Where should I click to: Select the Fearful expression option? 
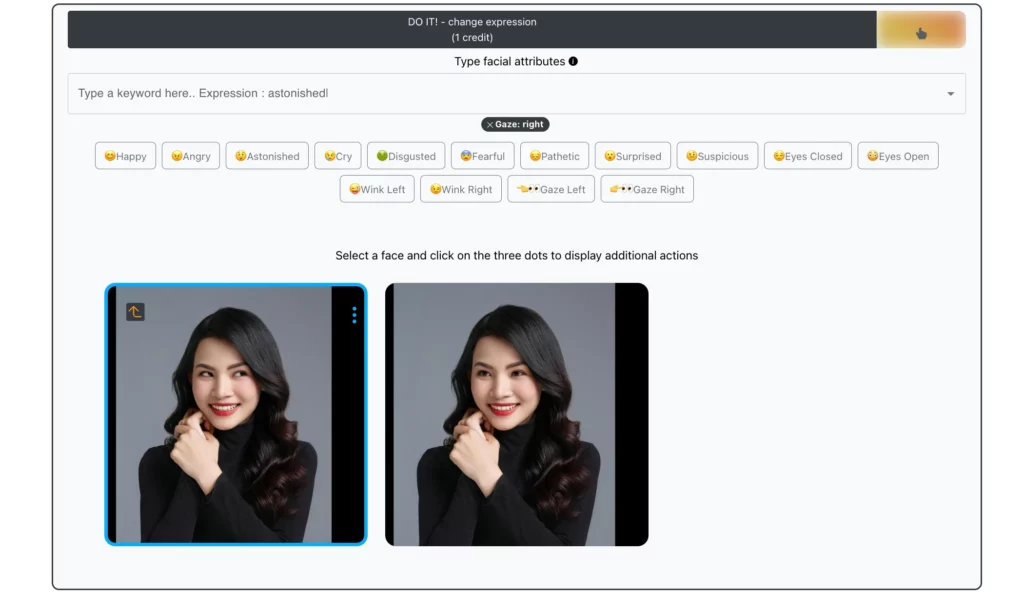pyautogui.click(x=482, y=156)
